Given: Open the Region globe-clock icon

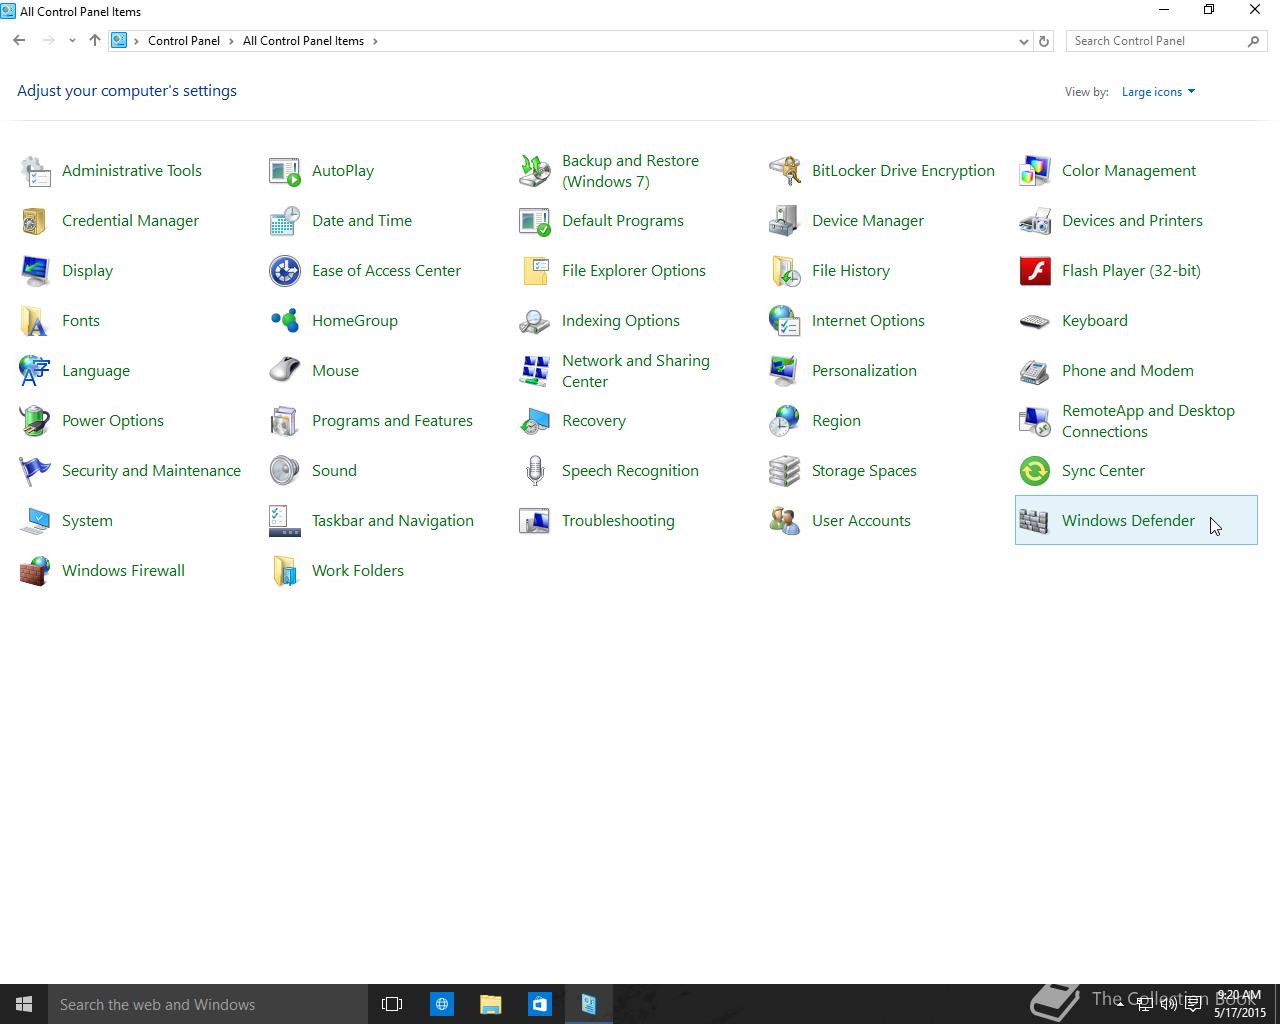Looking at the screenshot, I should [785, 421].
